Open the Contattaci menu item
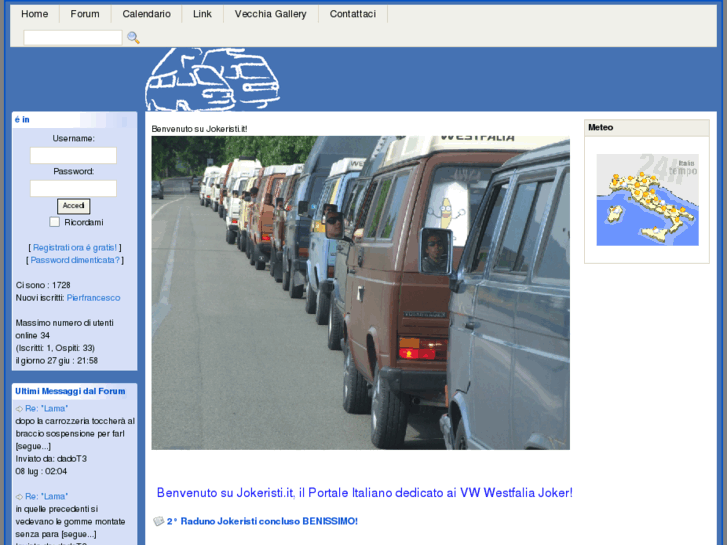This screenshot has height=545, width=727. tap(353, 14)
